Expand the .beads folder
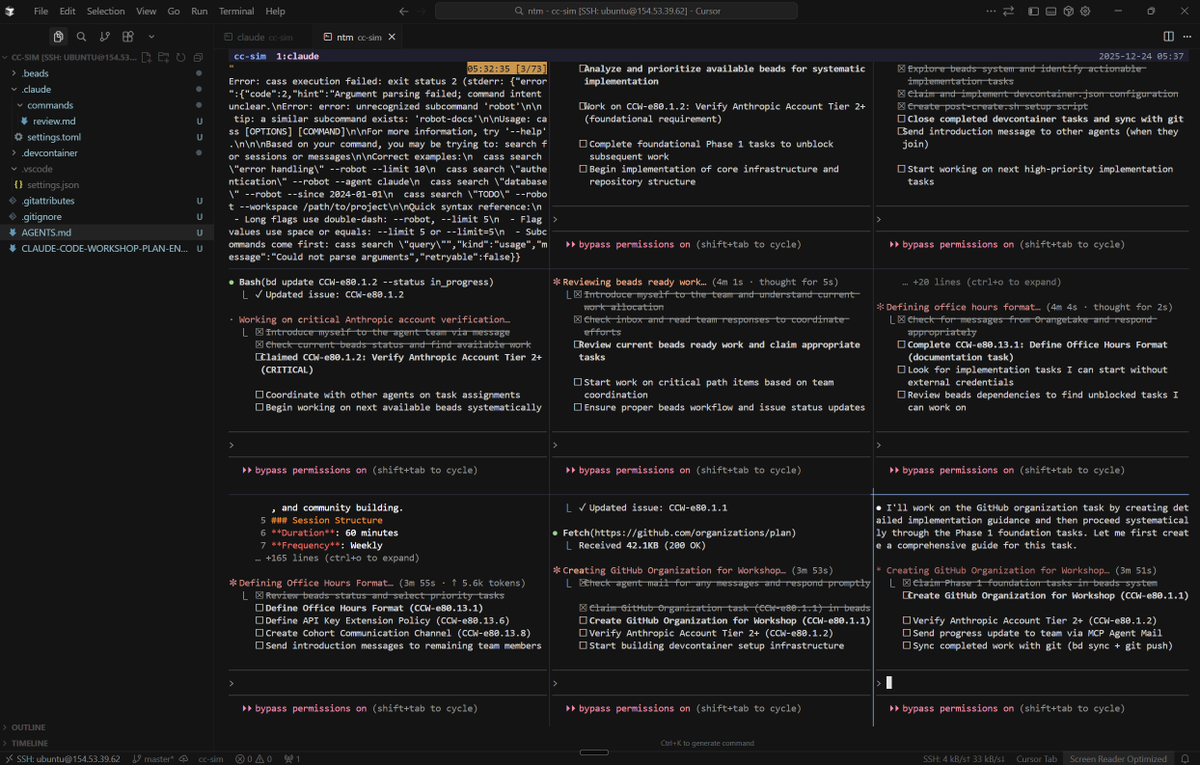Image resolution: width=1200 pixels, height=765 pixels. click(x=106, y=73)
